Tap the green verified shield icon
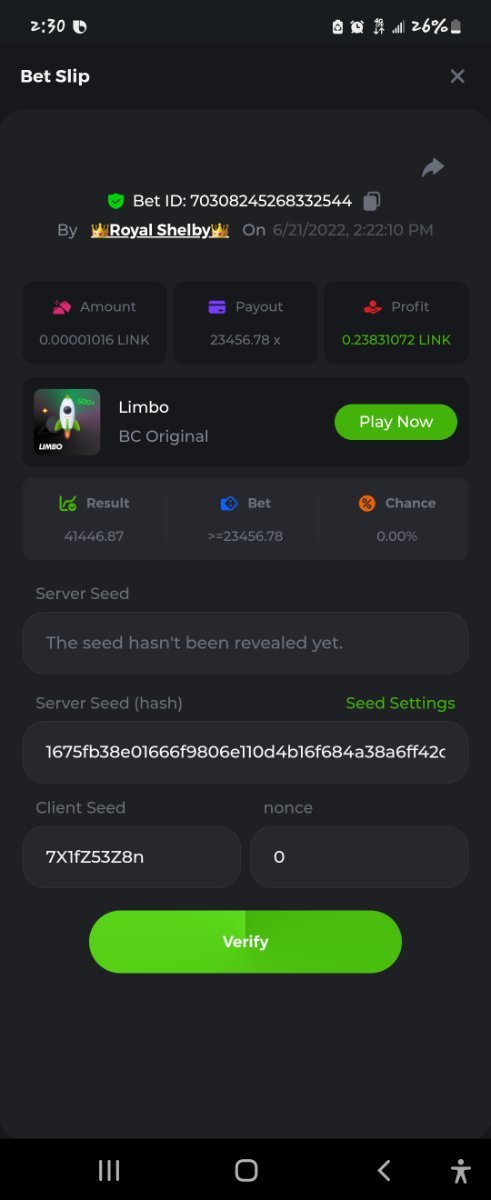491x1200 pixels. (116, 201)
